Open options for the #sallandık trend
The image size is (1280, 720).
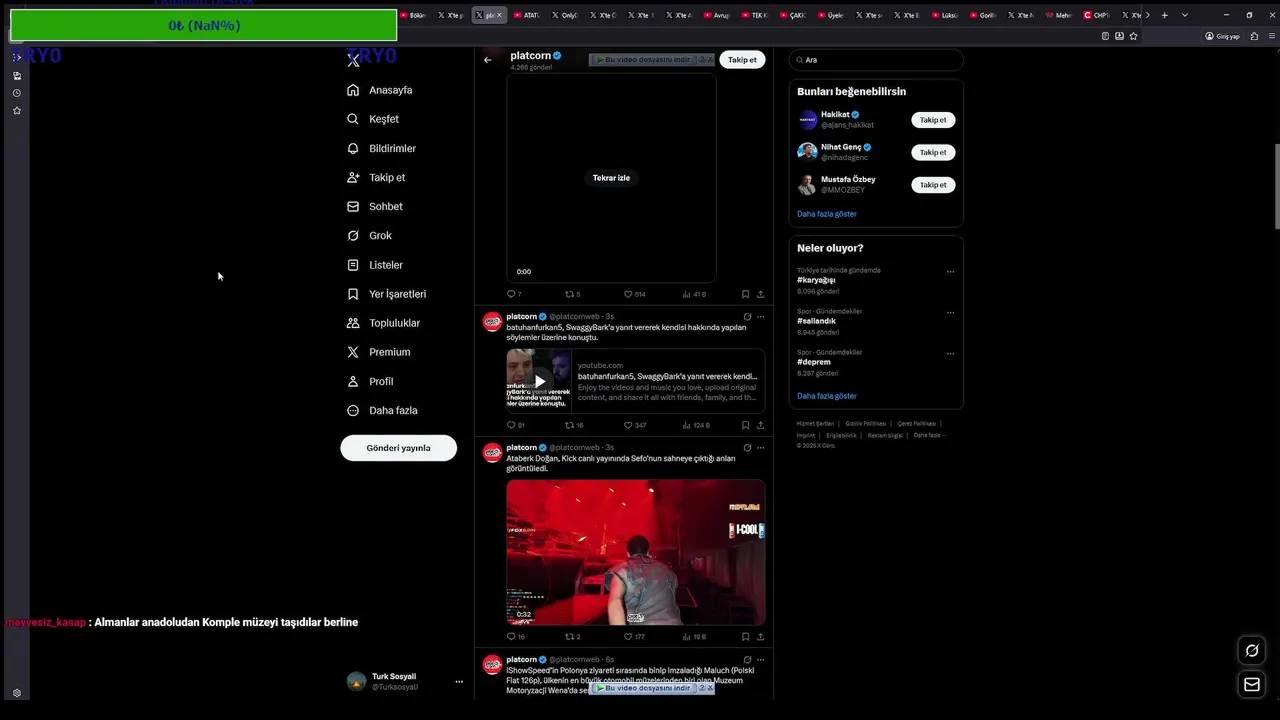click(x=950, y=312)
